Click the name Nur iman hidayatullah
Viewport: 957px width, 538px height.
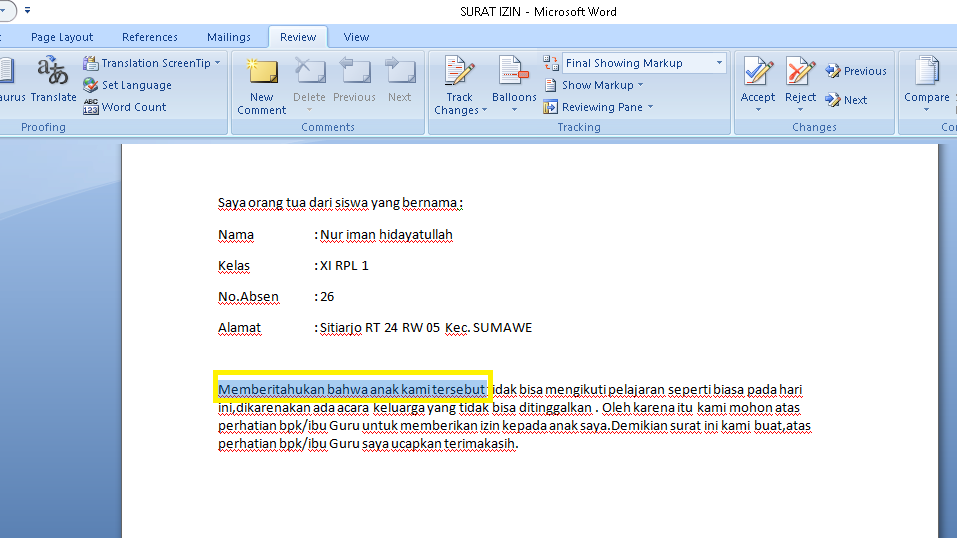pyautogui.click(x=386, y=235)
